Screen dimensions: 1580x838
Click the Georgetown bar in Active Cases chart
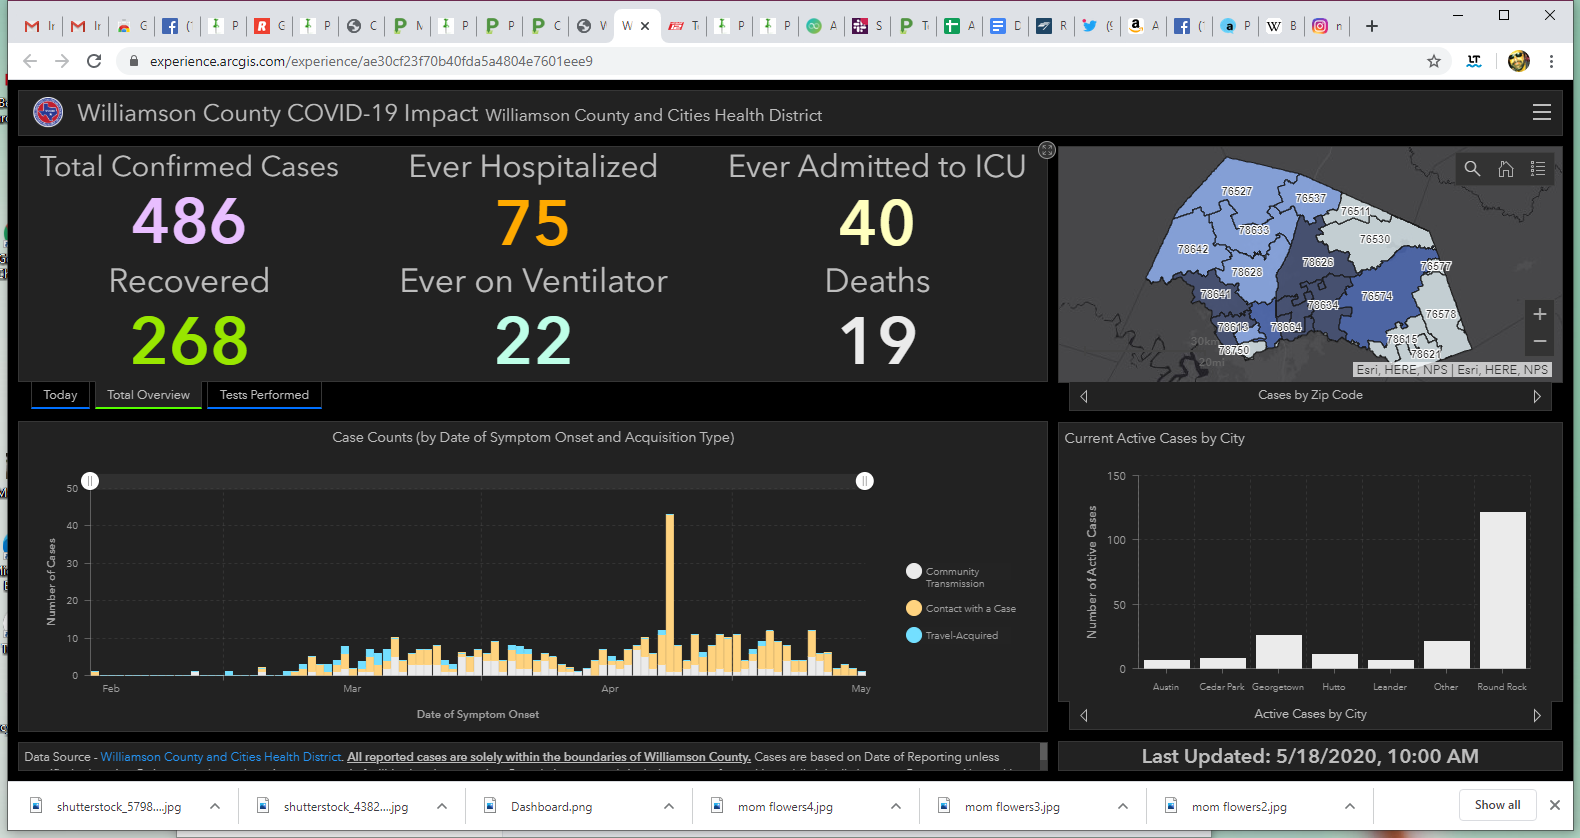coord(1278,651)
